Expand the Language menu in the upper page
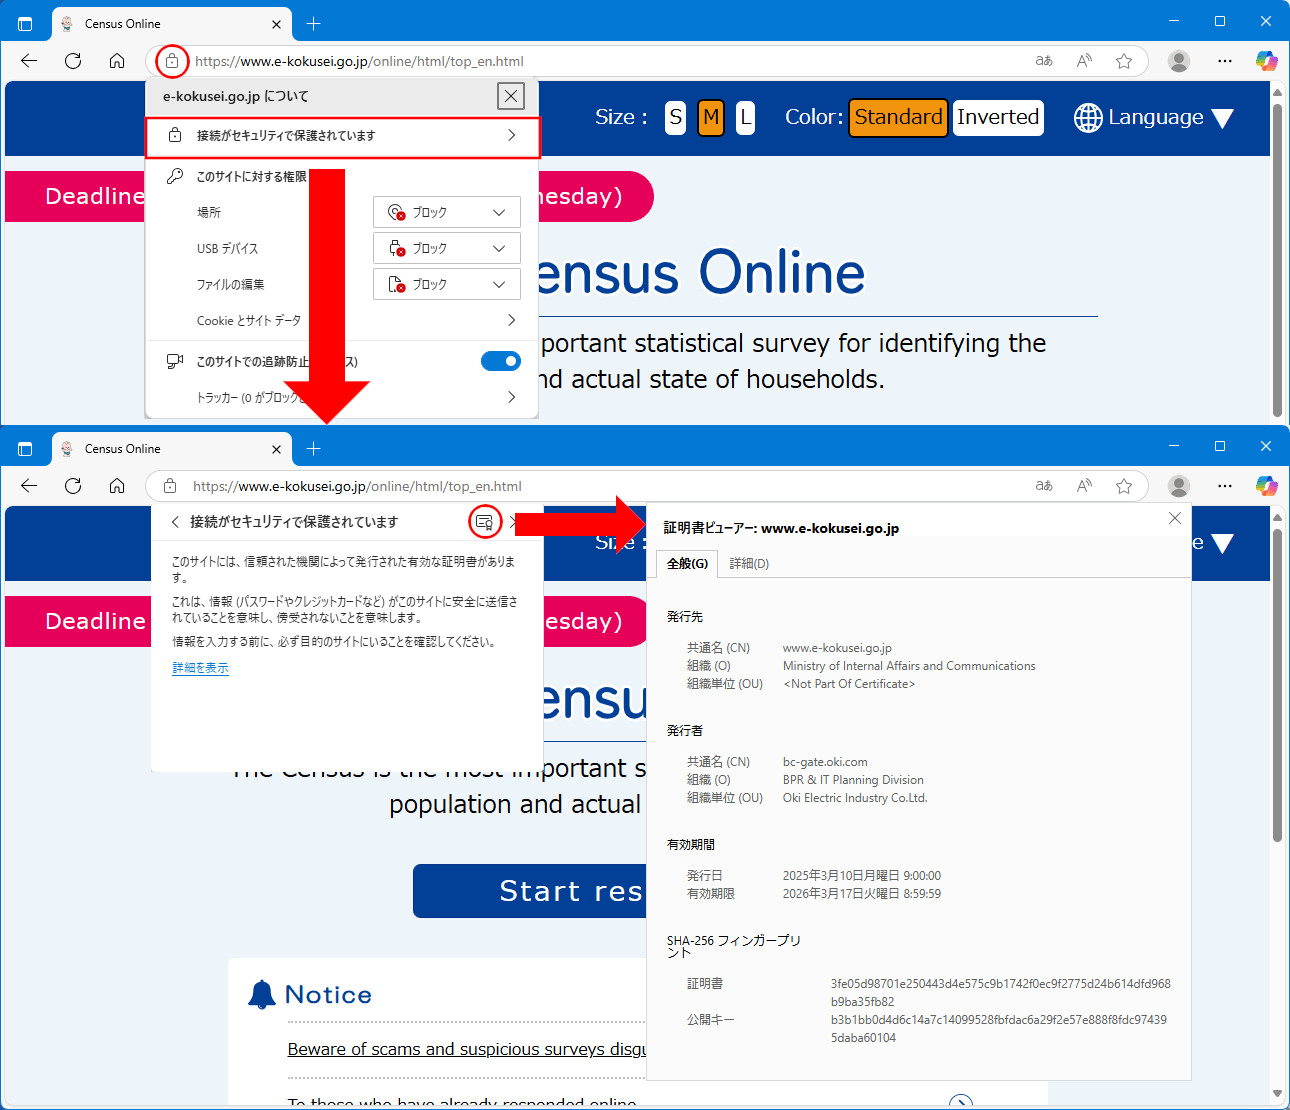Screen dimensions: 1290x1110 coord(1154,118)
